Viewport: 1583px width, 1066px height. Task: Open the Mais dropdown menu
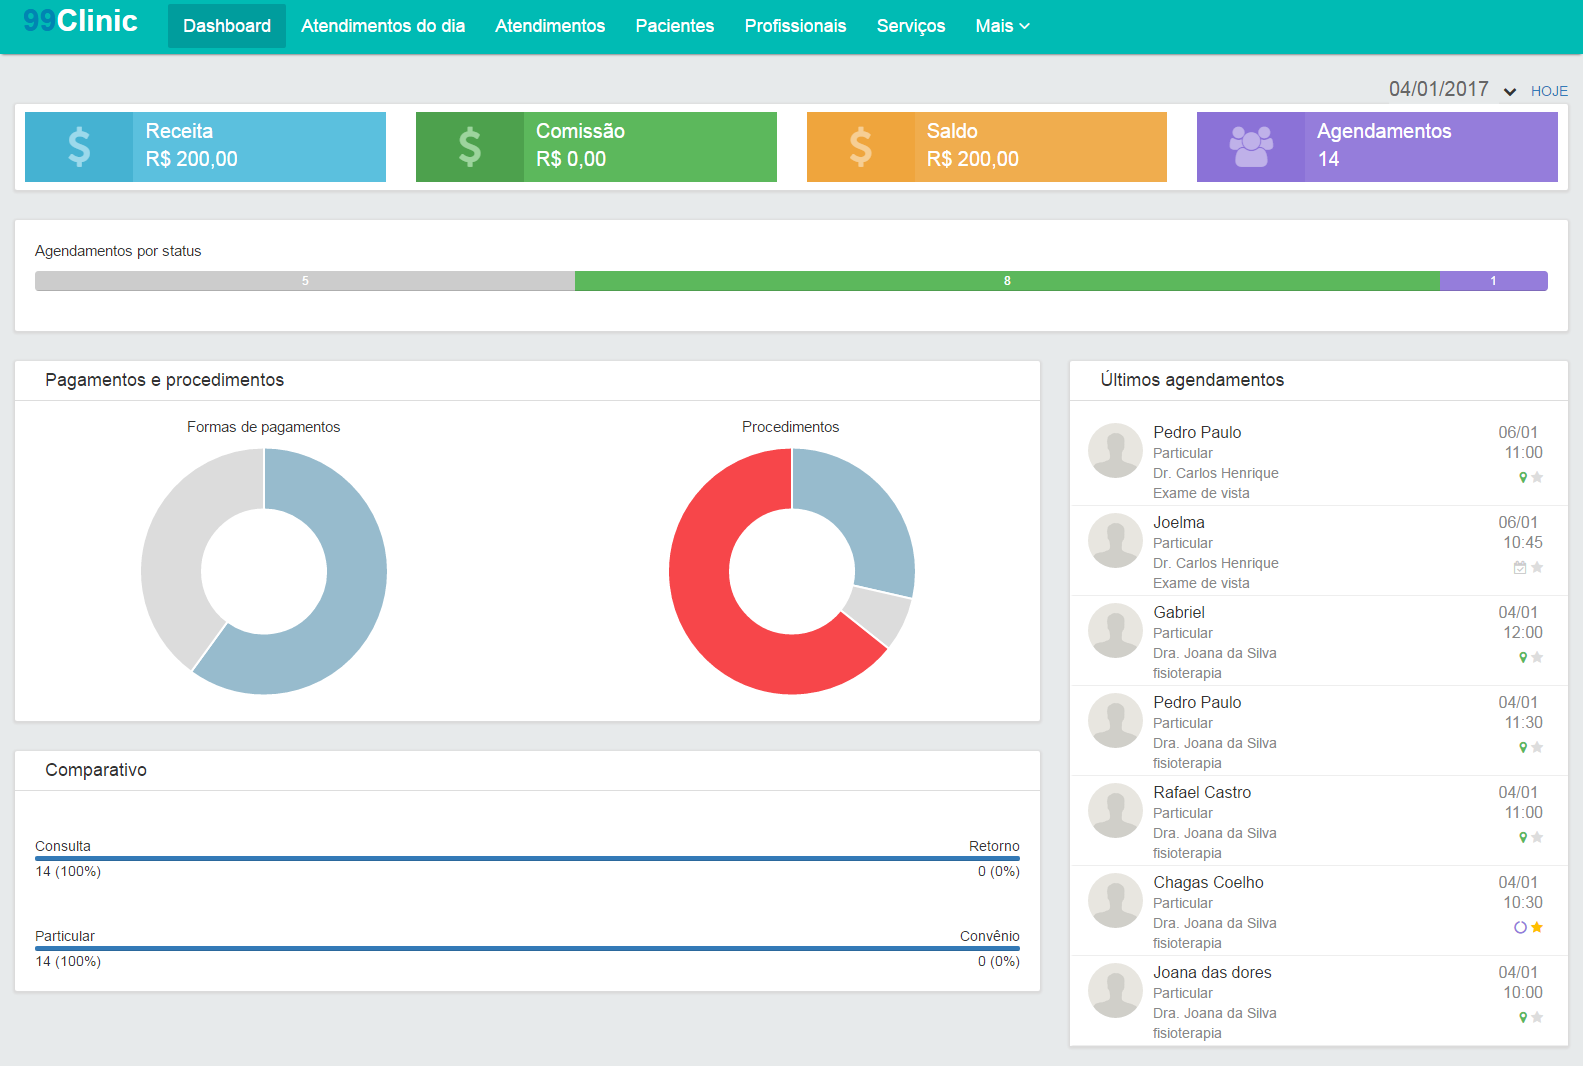[x=1002, y=26]
